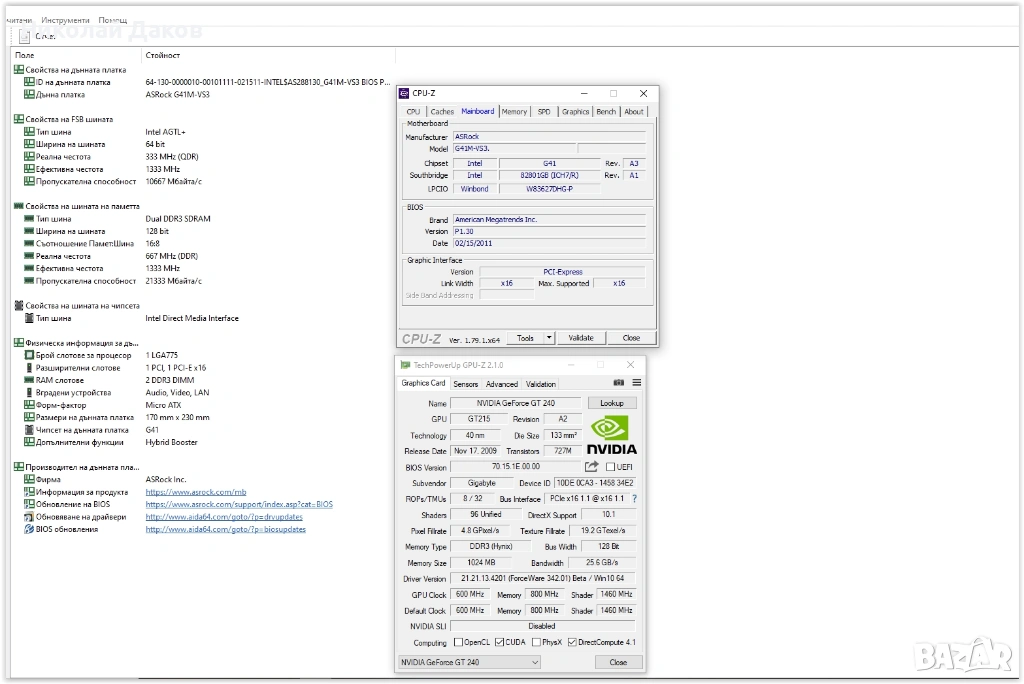
Task: Click the Bus Interface question mark icon
Action: (634, 499)
